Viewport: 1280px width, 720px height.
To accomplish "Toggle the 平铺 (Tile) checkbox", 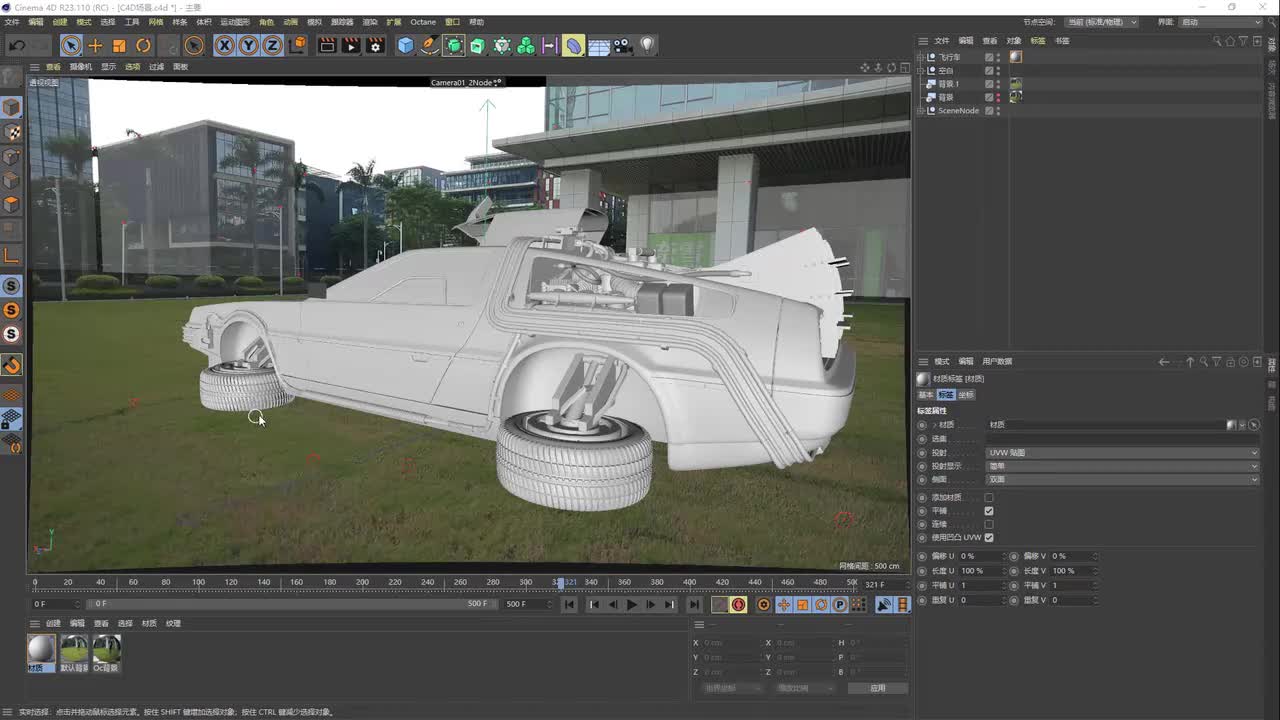I will click(x=989, y=511).
